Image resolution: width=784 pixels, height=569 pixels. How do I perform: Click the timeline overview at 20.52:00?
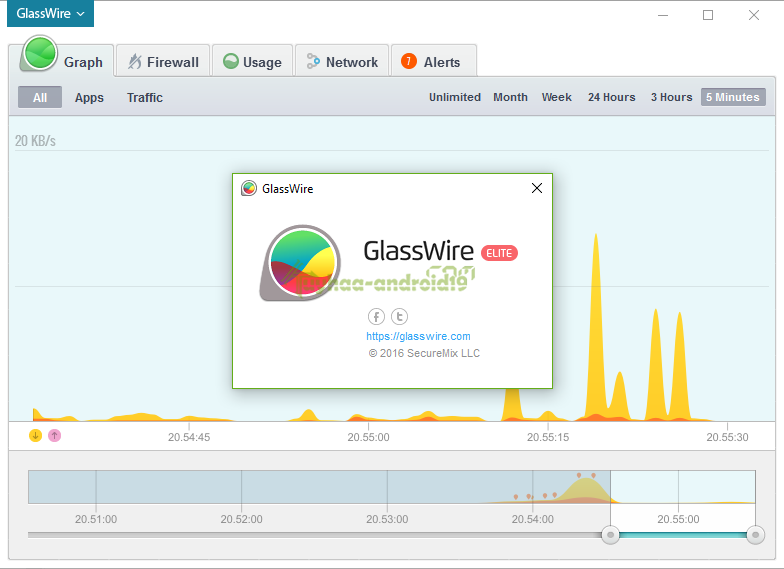[242, 486]
